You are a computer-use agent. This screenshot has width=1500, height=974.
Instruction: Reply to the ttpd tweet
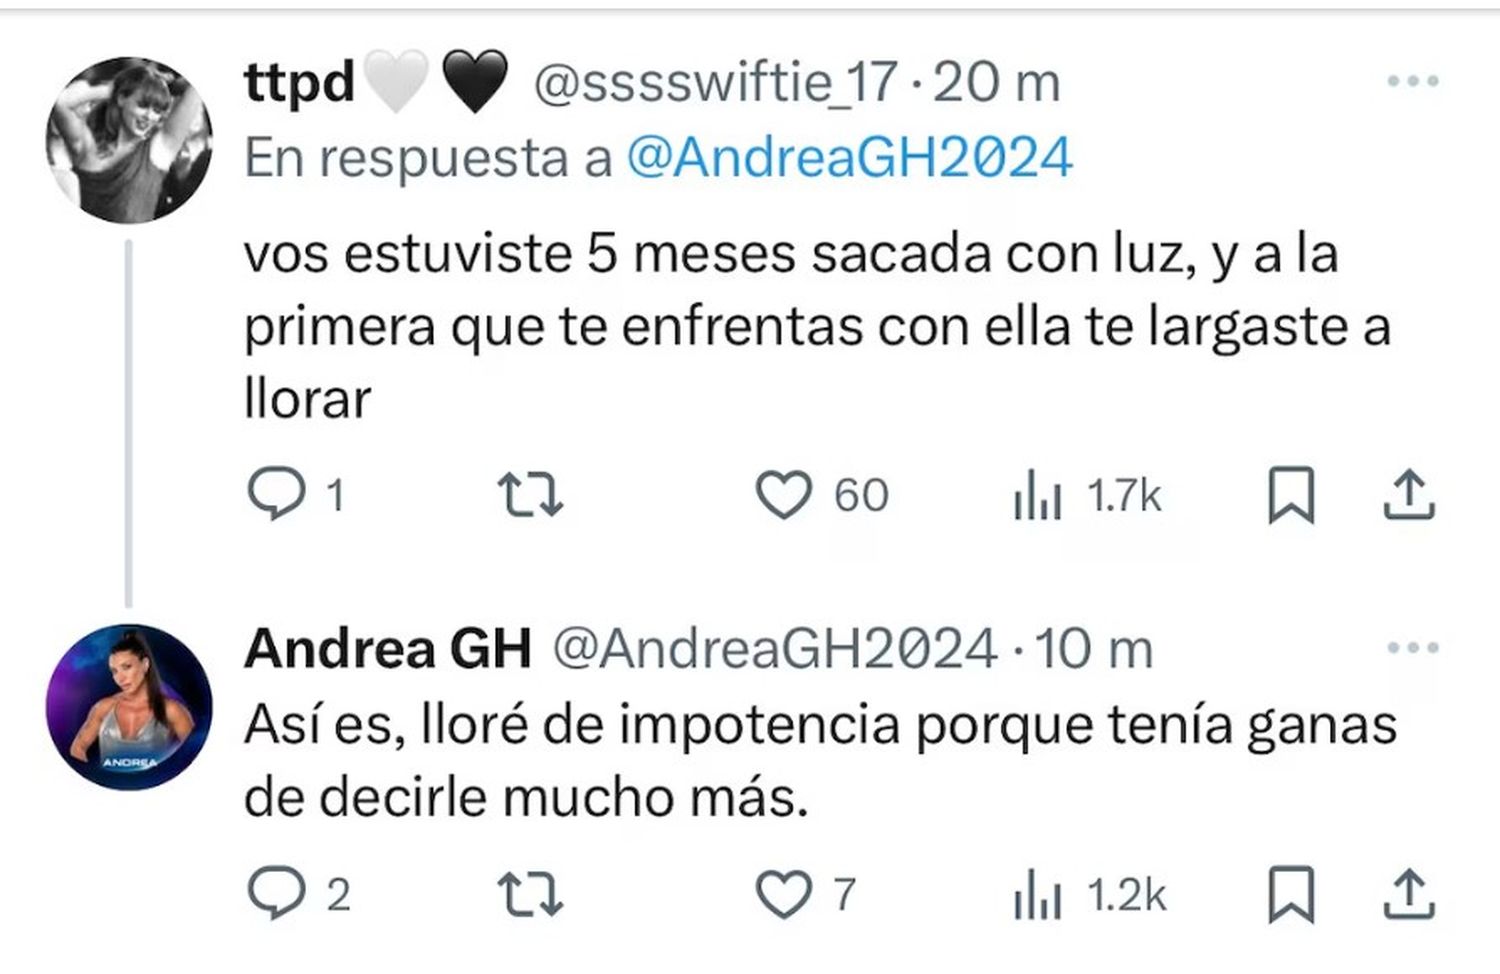[296, 495]
